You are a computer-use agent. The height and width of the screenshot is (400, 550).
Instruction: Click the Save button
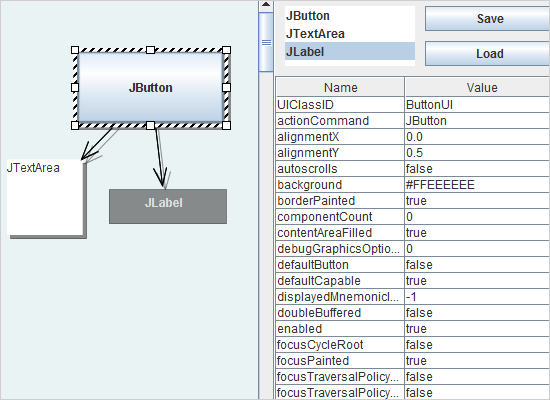click(488, 19)
